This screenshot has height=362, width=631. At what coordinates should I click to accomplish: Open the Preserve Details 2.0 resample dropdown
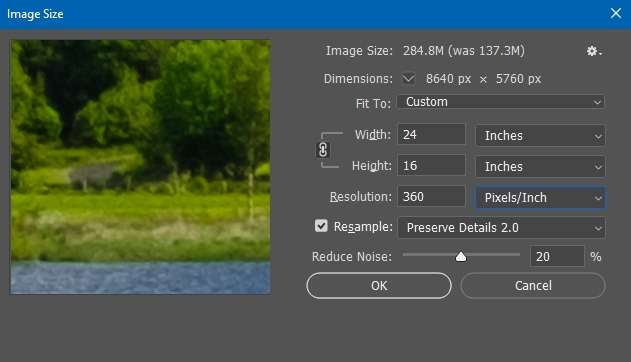tap(501, 228)
